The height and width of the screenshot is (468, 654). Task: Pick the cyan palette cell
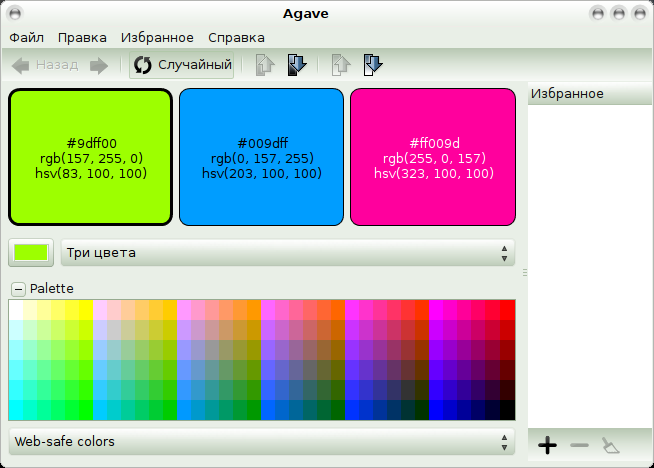[16, 410]
